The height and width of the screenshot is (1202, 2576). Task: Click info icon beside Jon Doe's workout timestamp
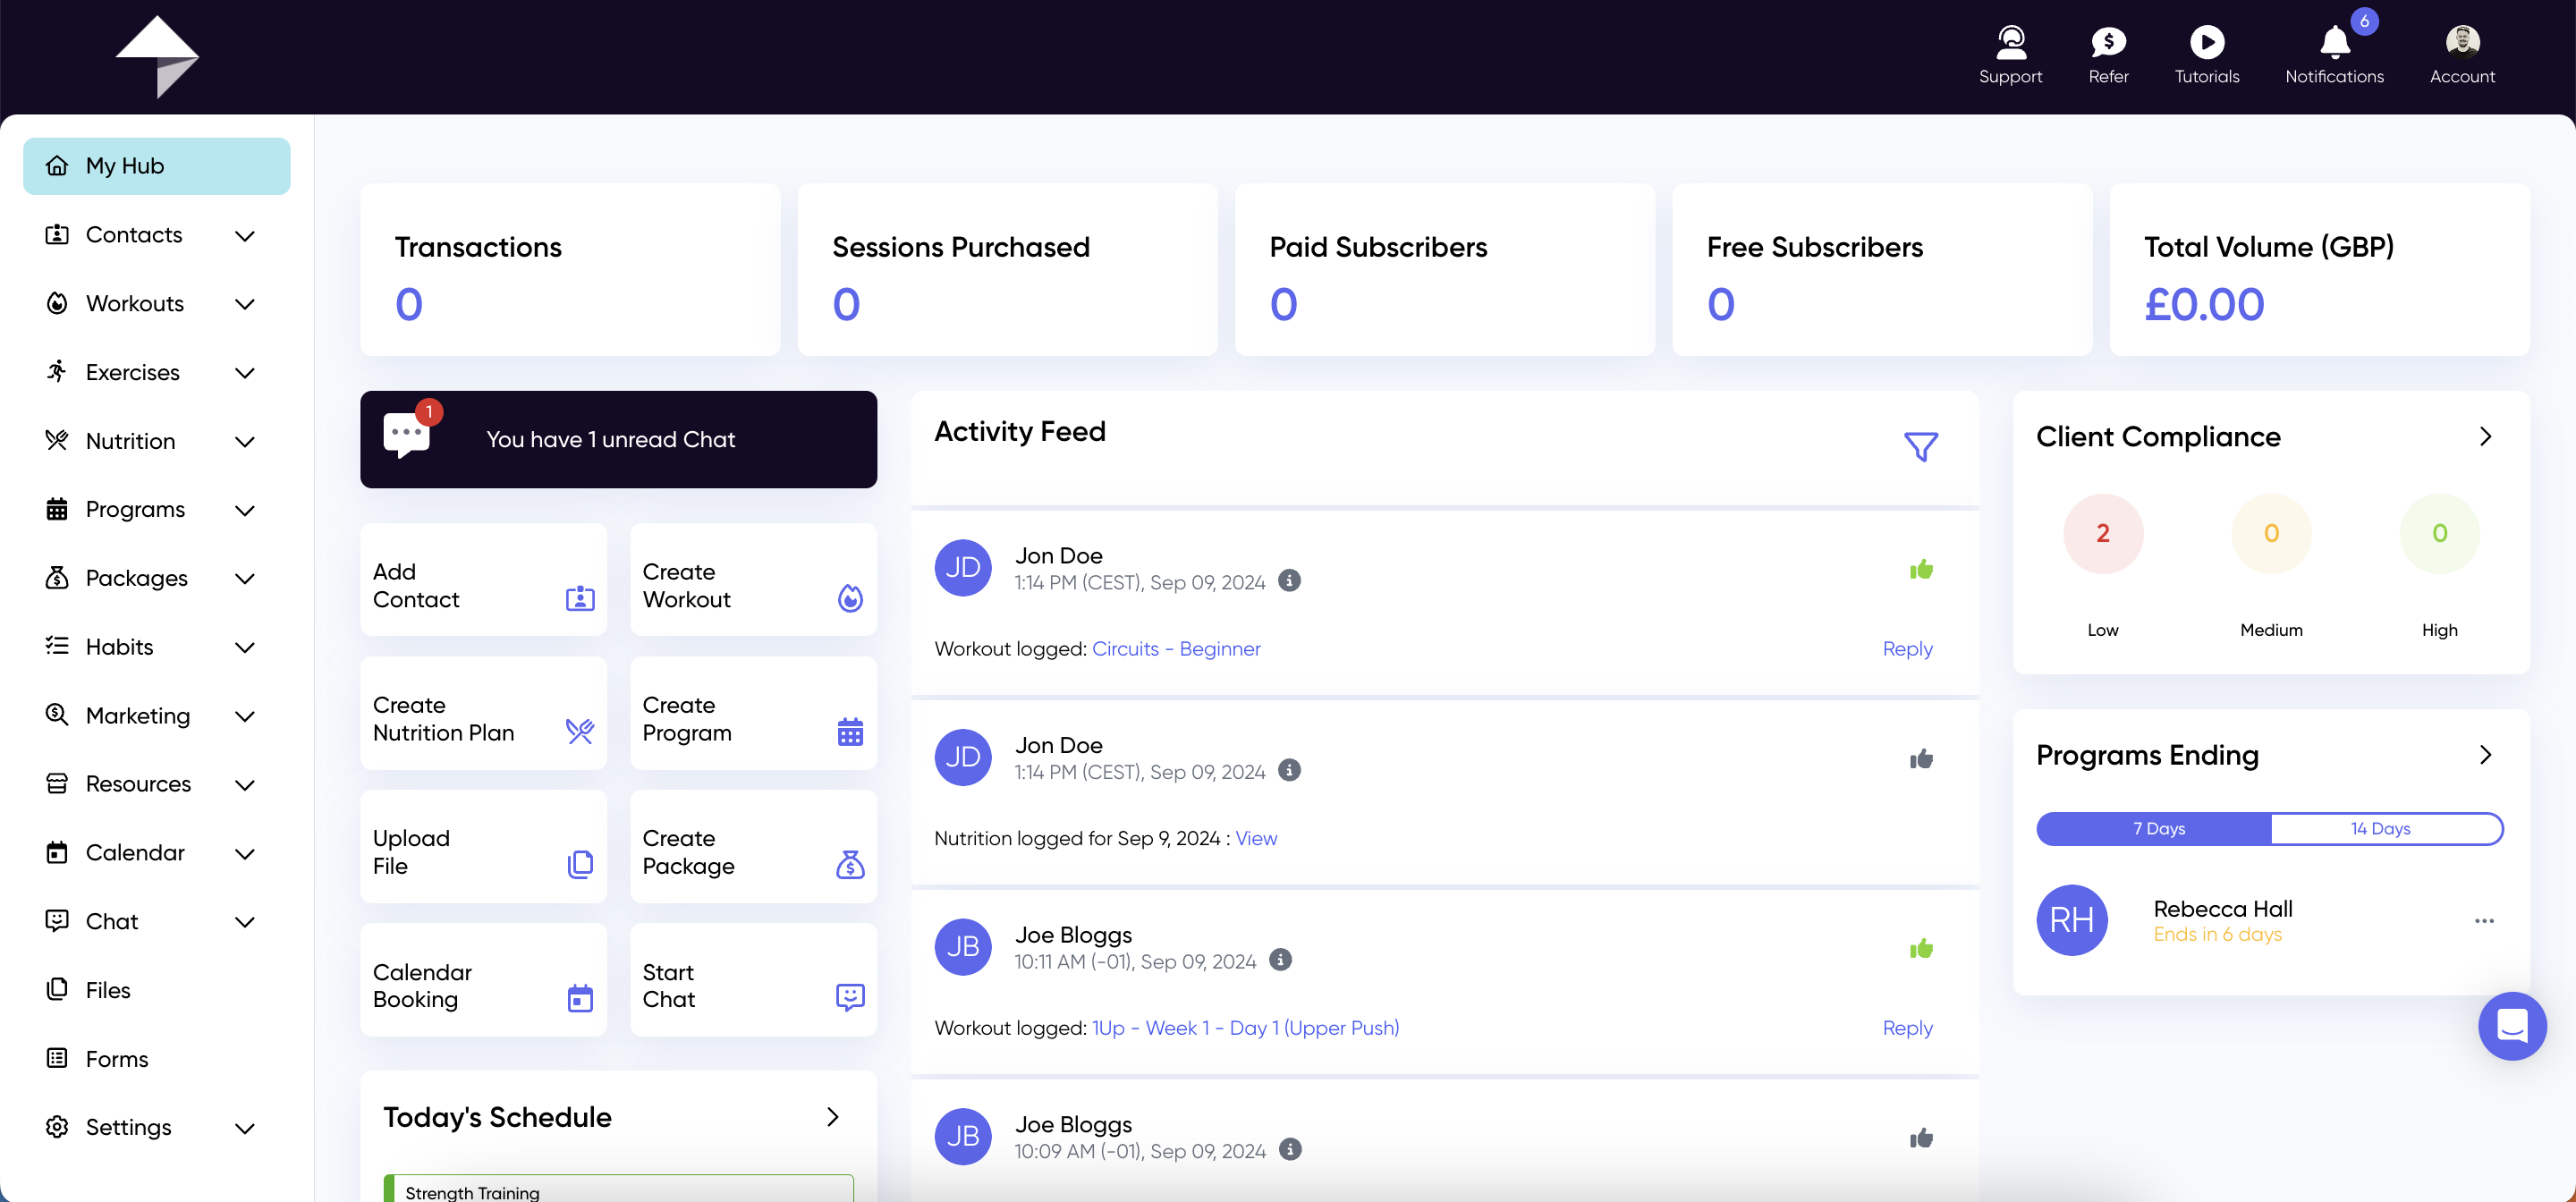tap(1290, 581)
